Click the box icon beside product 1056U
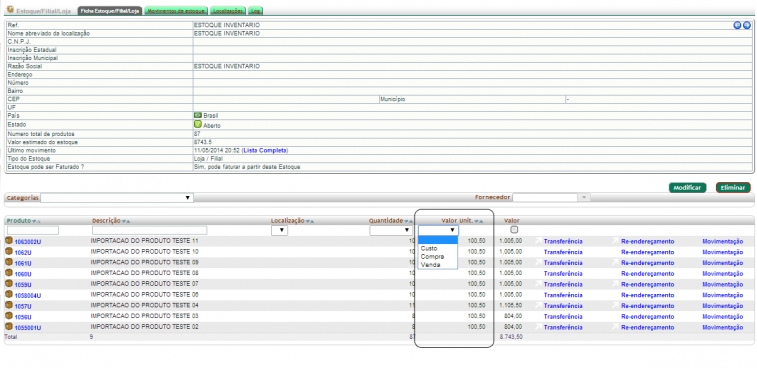The width and height of the screenshot is (757, 368). point(9,316)
